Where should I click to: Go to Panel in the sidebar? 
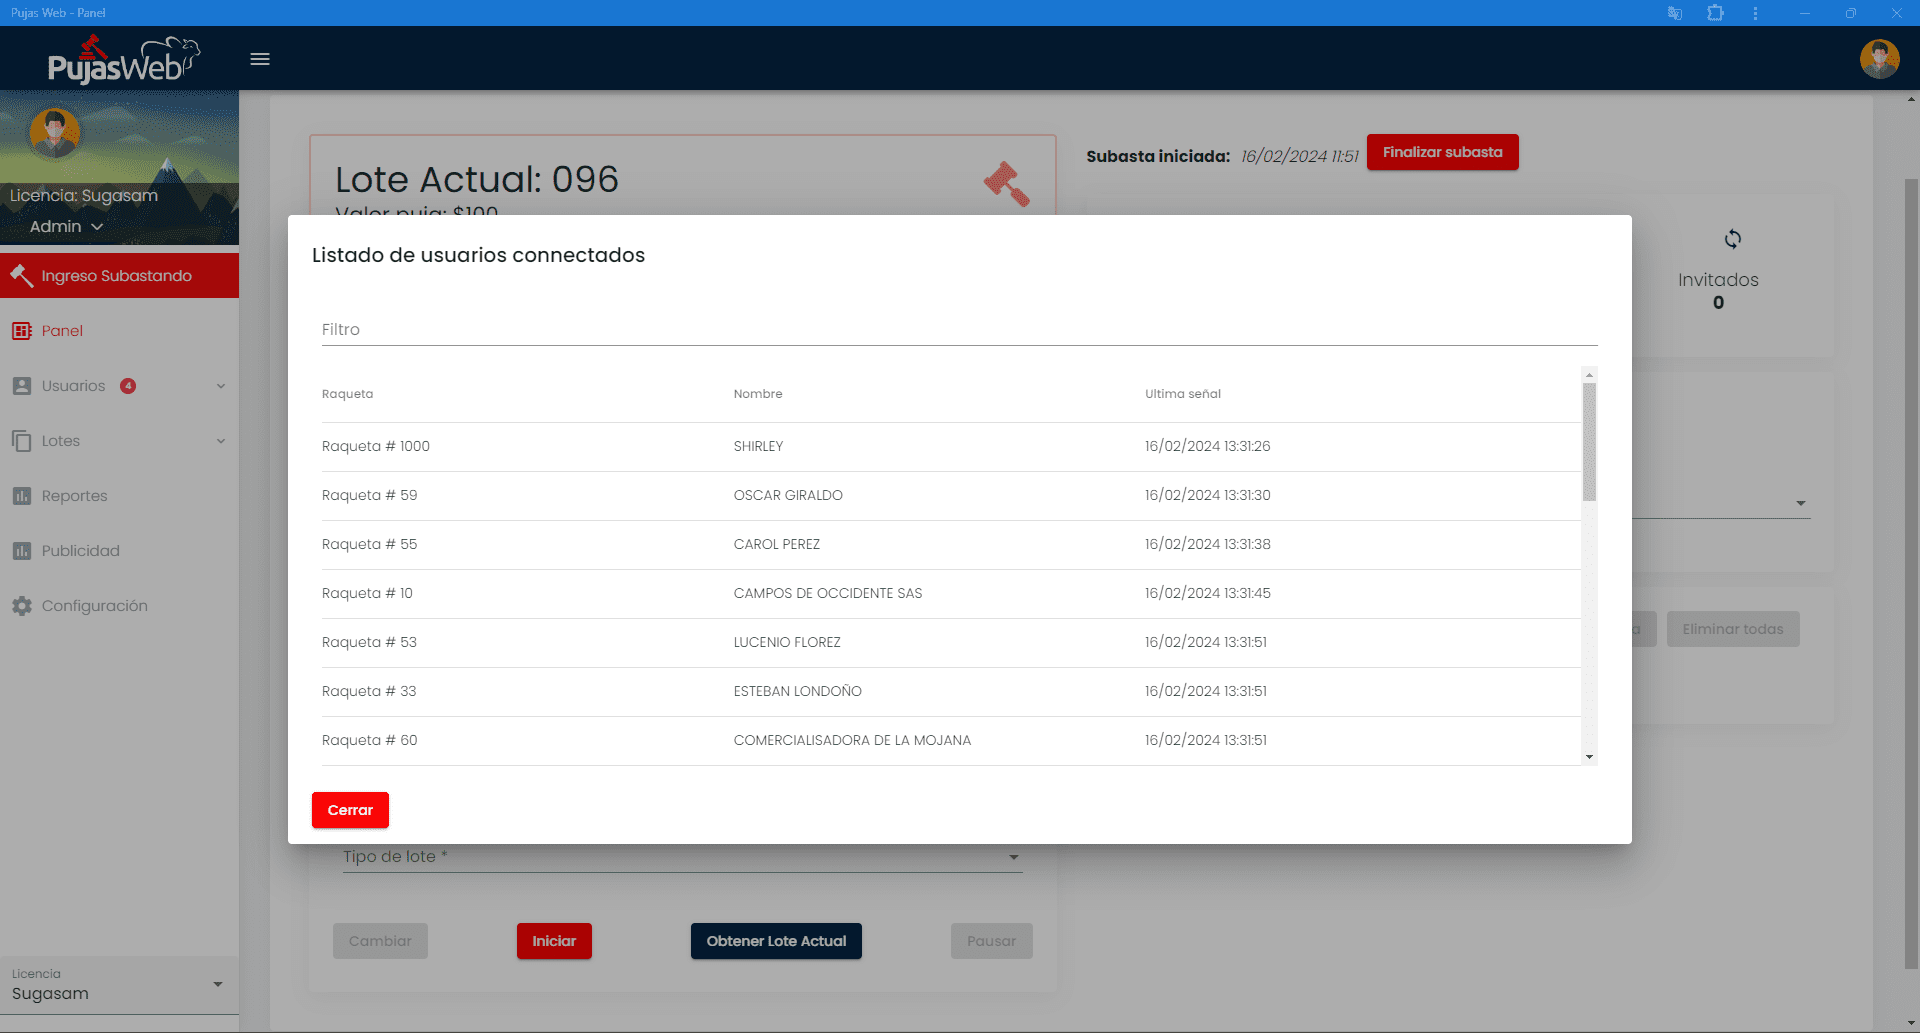tap(62, 331)
